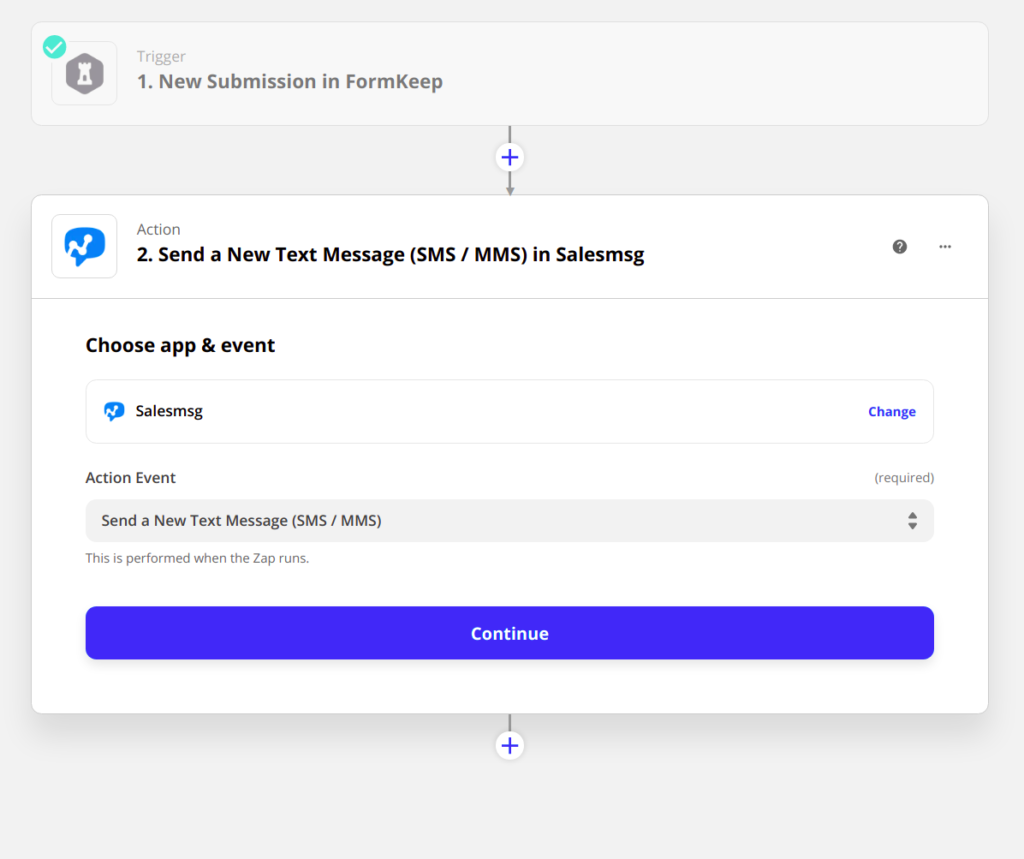Open the Action Event dropdown
1024x859 pixels.
(x=509, y=521)
